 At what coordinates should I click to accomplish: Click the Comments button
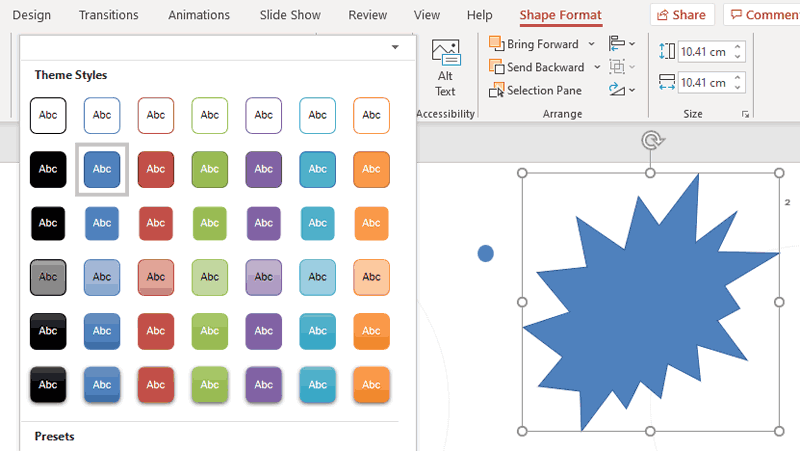point(762,15)
